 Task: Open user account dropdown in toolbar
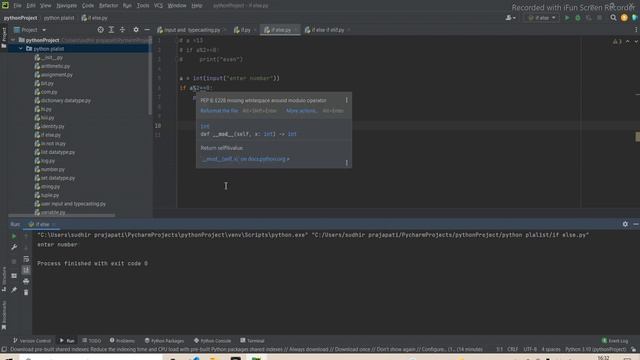(x=510, y=18)
